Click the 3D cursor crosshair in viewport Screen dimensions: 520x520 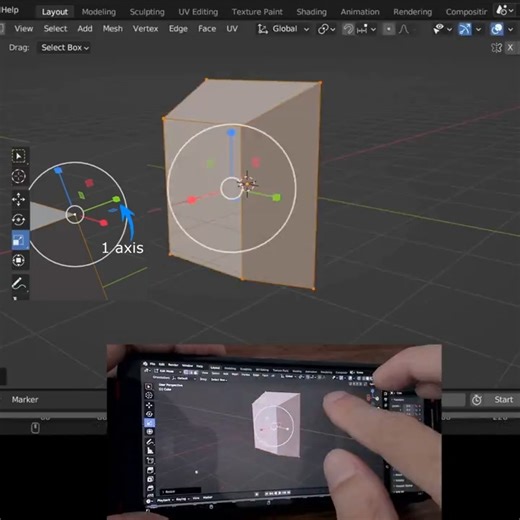pos(247,184)
